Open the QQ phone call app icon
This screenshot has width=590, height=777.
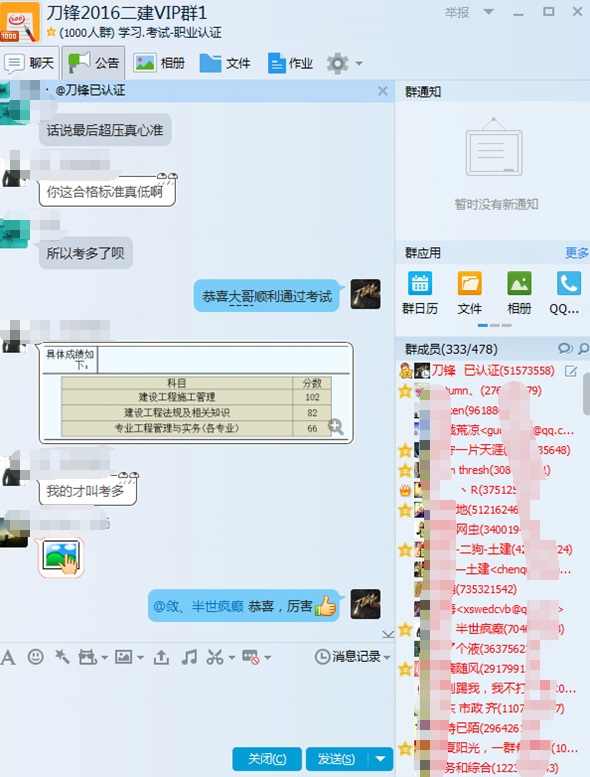[x=566, y=293]
